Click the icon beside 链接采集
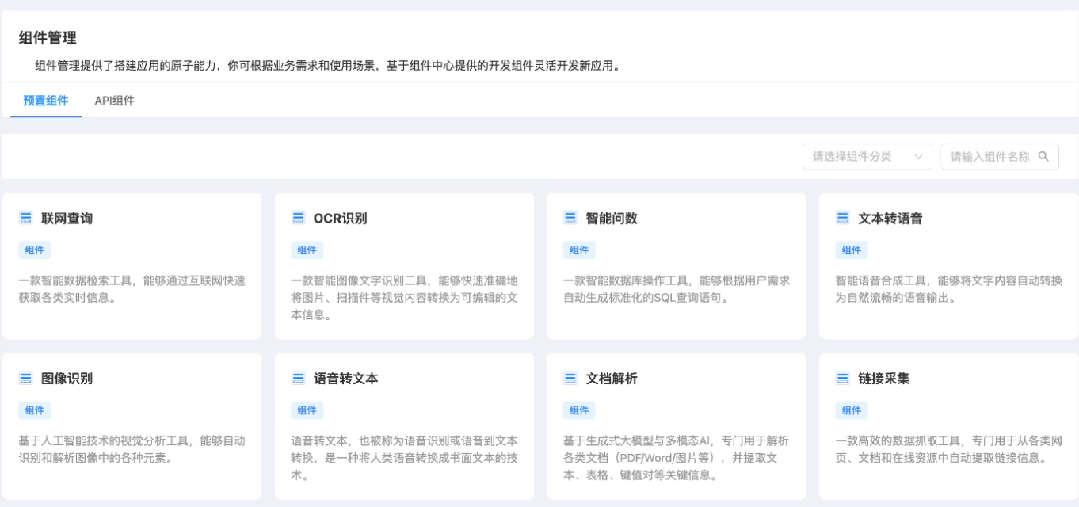 842,378
